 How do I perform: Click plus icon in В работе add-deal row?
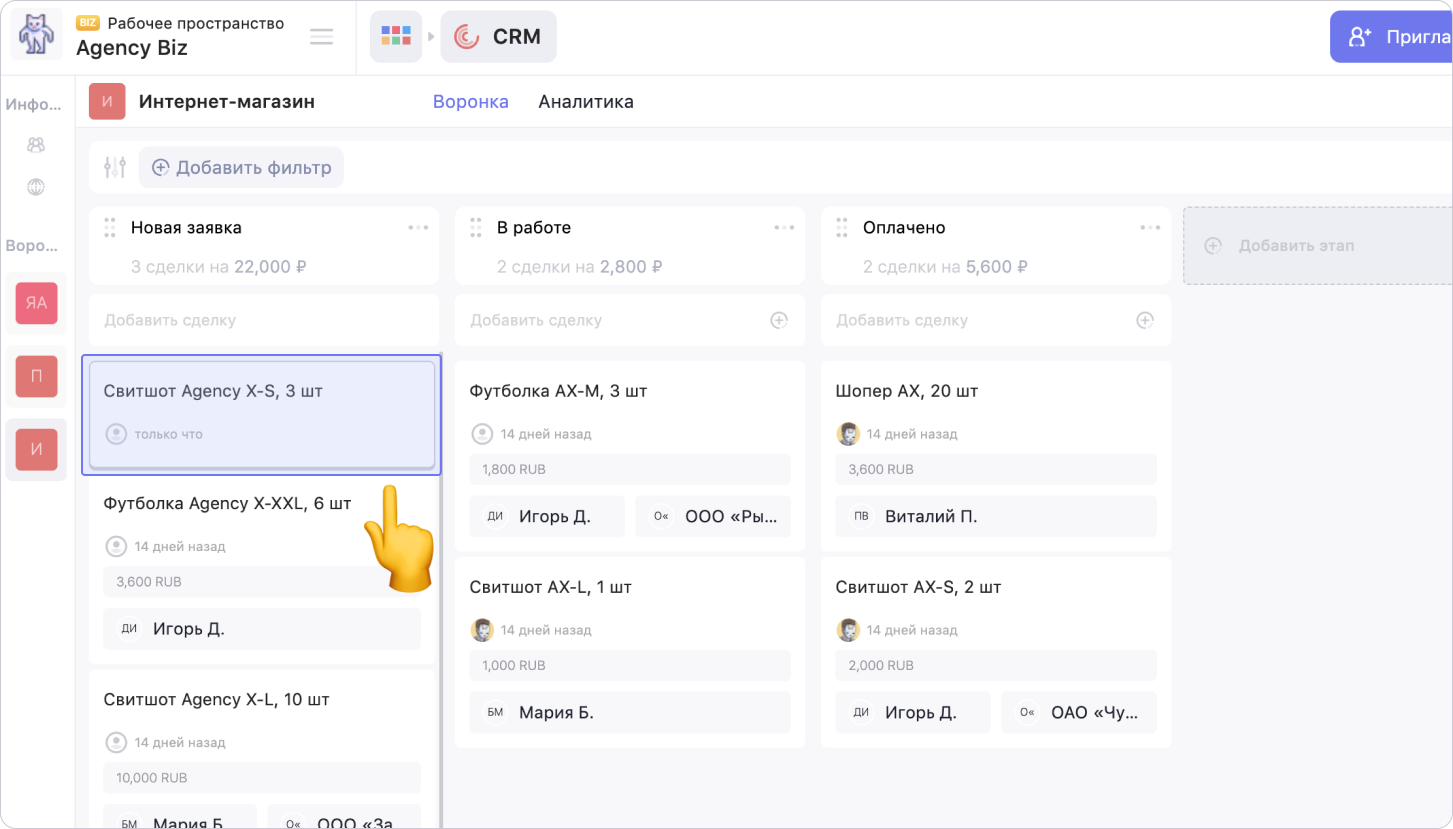point(779,320)
